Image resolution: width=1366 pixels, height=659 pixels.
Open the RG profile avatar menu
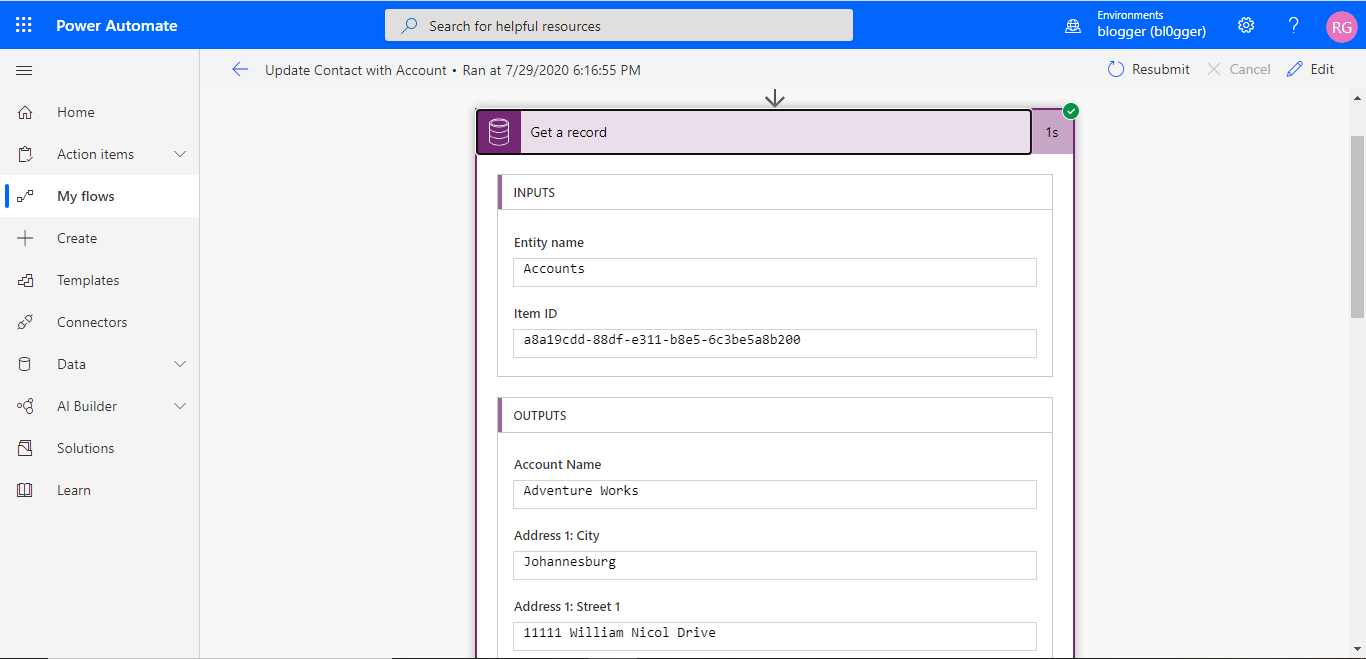point(1341,27)
